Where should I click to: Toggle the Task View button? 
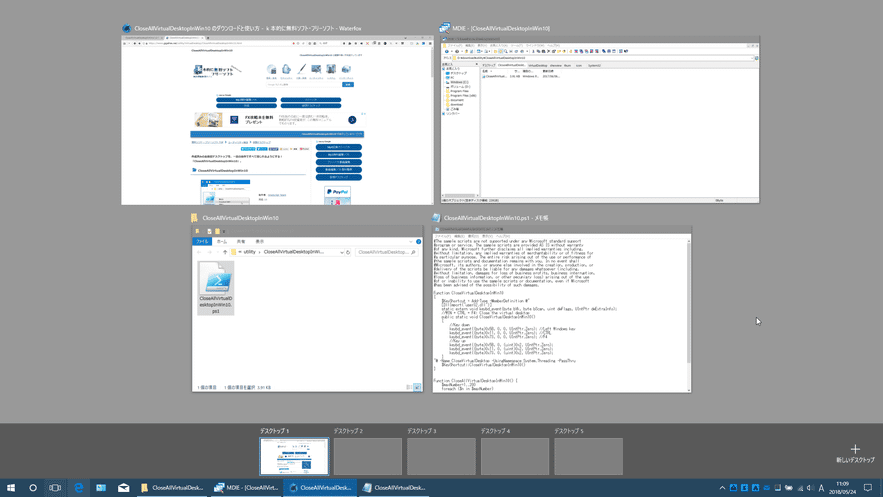tap(55, 487)
